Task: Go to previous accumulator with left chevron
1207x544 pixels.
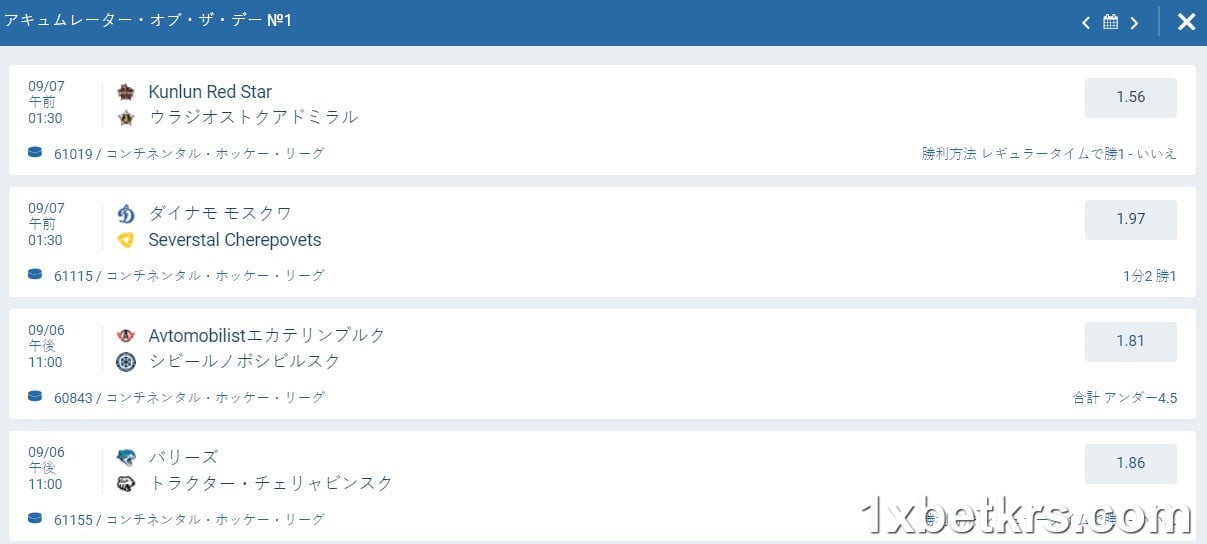Action: coord(1086,22)
